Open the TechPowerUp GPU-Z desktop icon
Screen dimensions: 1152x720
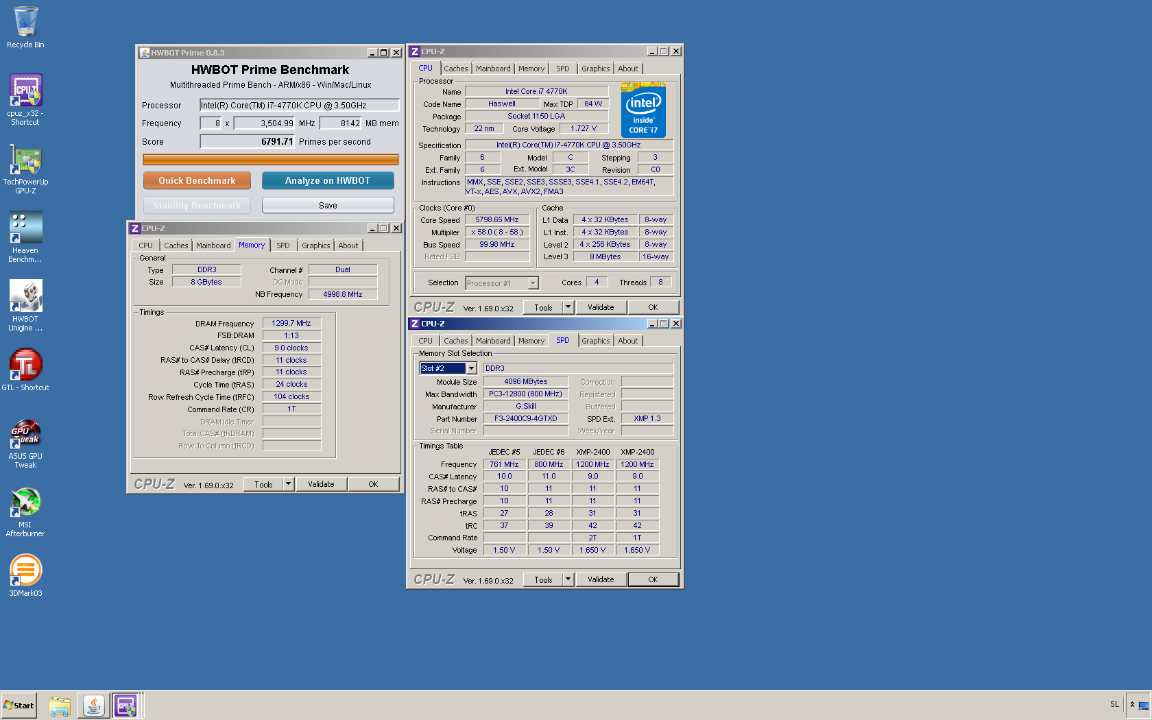pos(25,169)
